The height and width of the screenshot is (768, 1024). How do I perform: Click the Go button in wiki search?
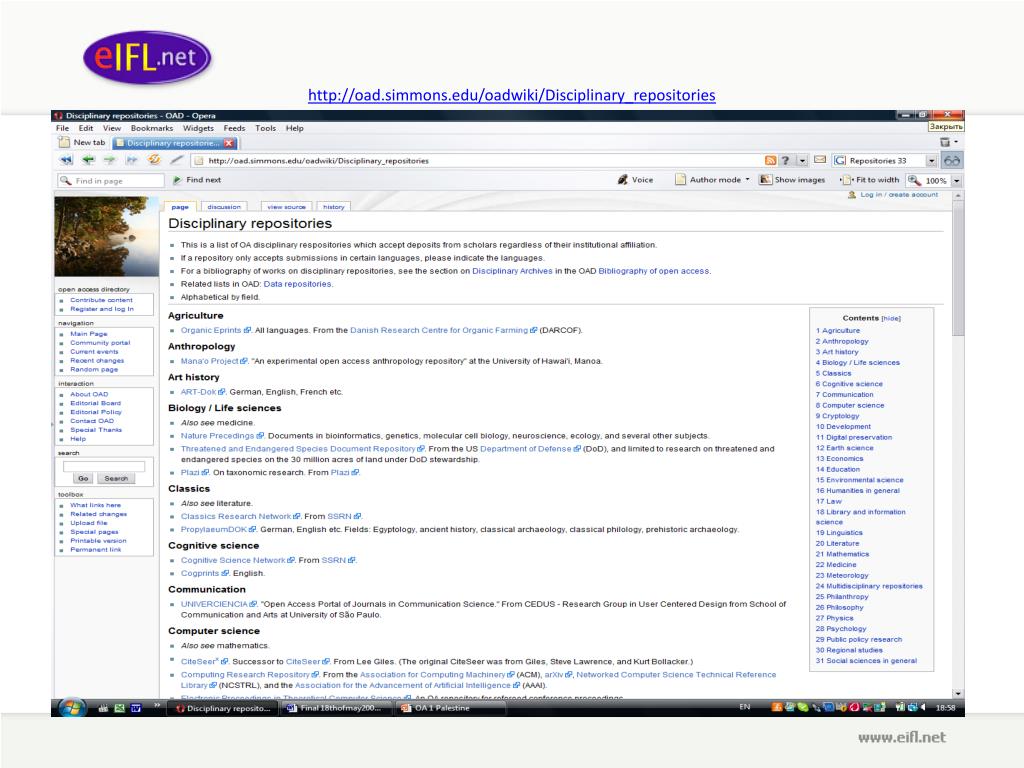(83, 479)
